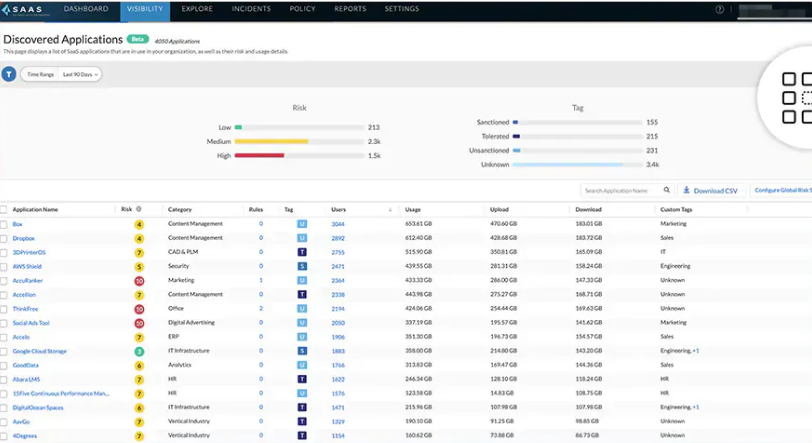Click risk badge 4 for Box
Image resolution: width=812 pixels, height=443 pixels.
[x=139, y=224]
